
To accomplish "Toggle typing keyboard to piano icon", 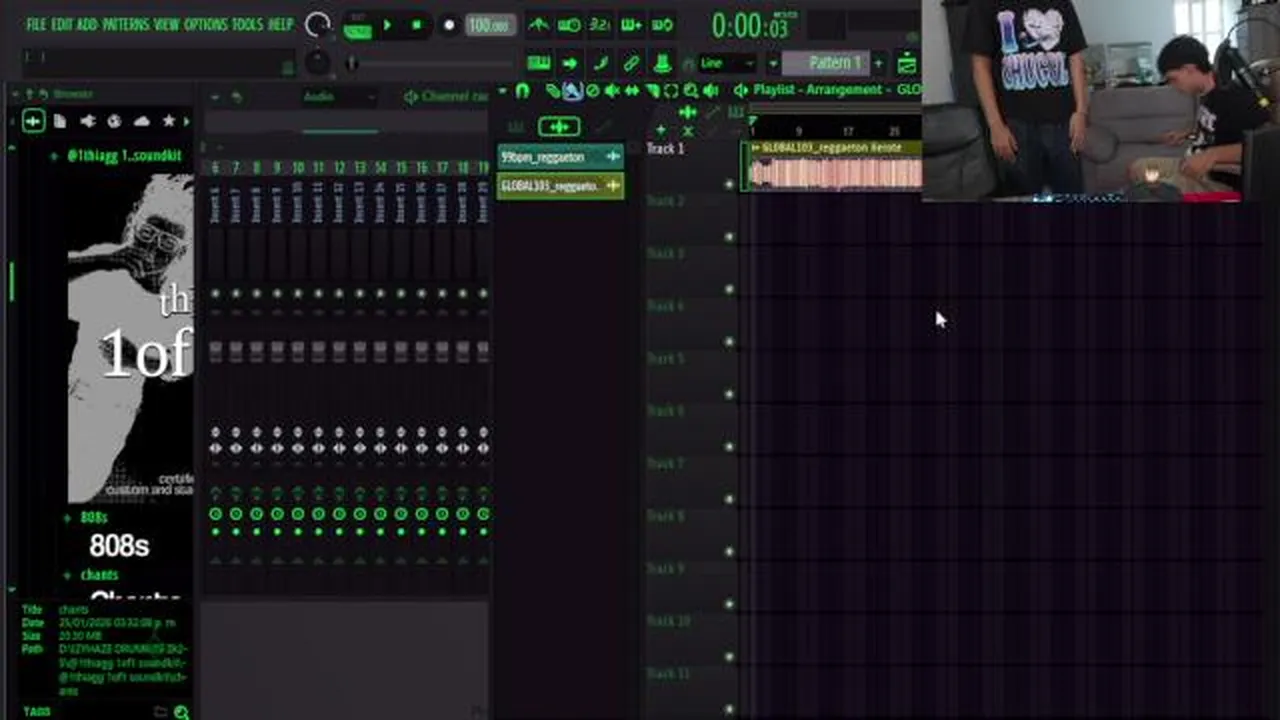I will coord(539,63).
